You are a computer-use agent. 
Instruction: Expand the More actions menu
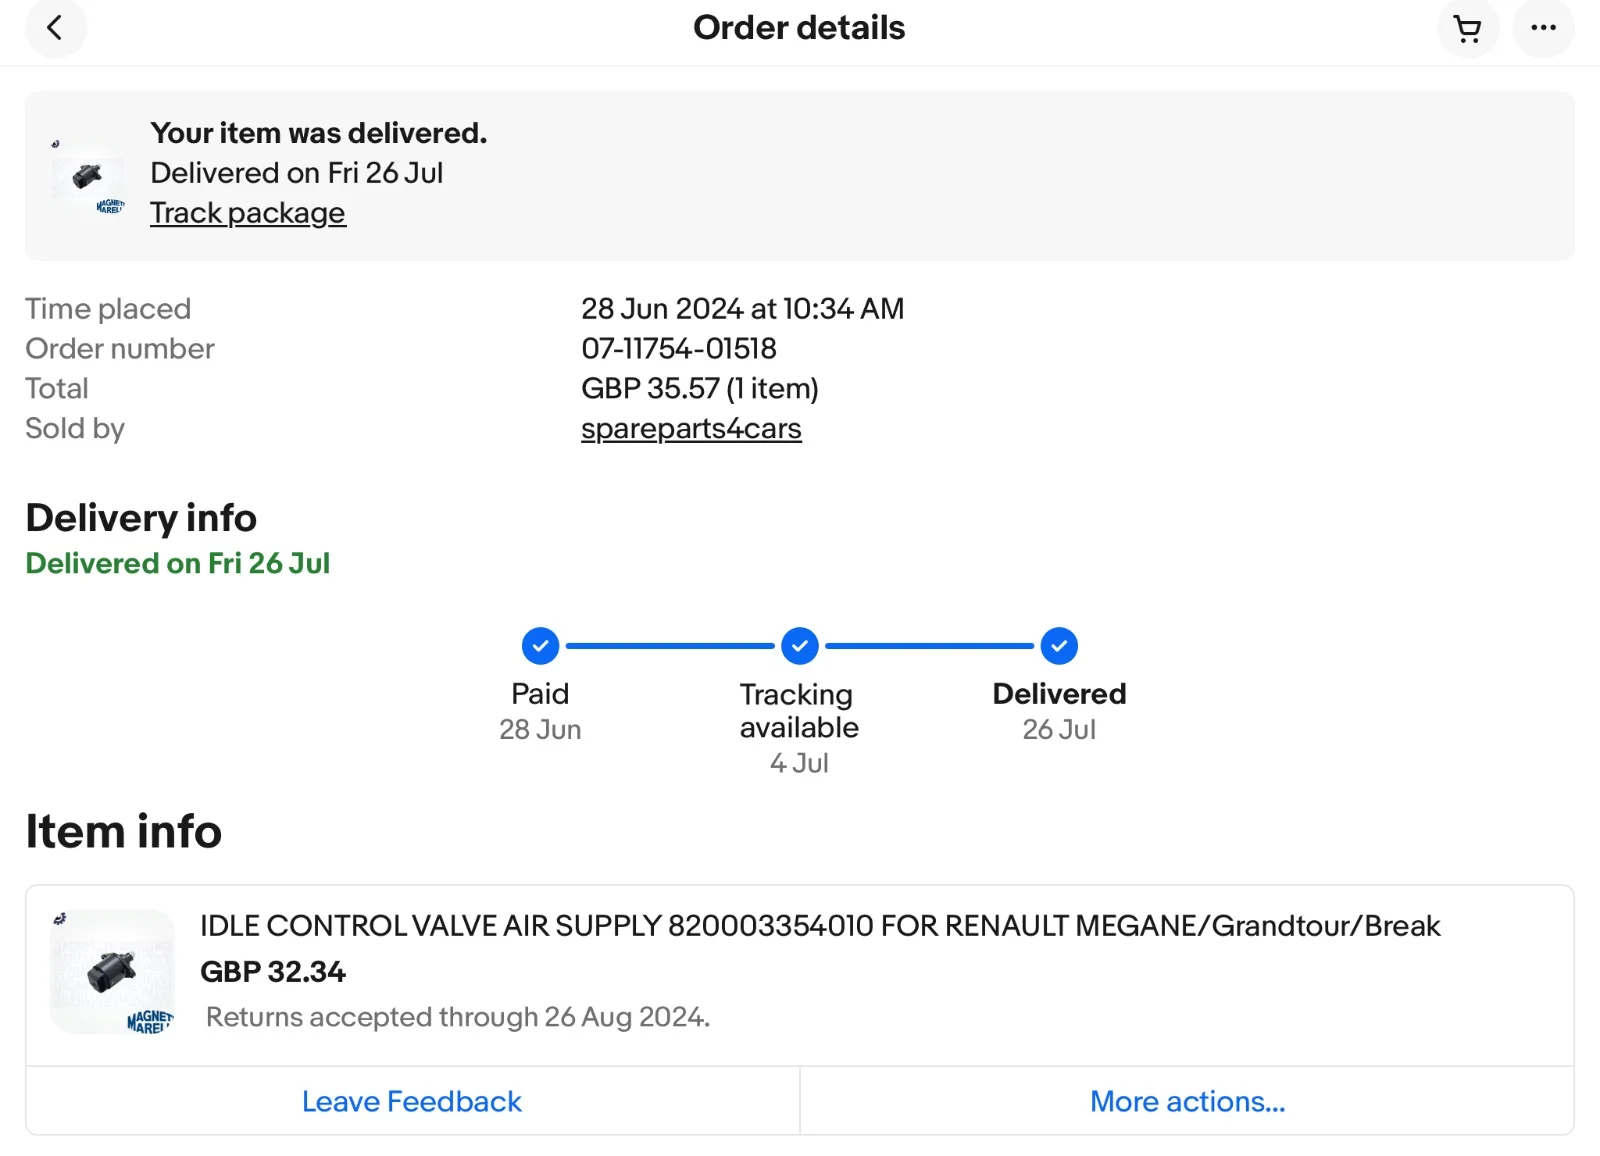(x=1187, y=1101)
